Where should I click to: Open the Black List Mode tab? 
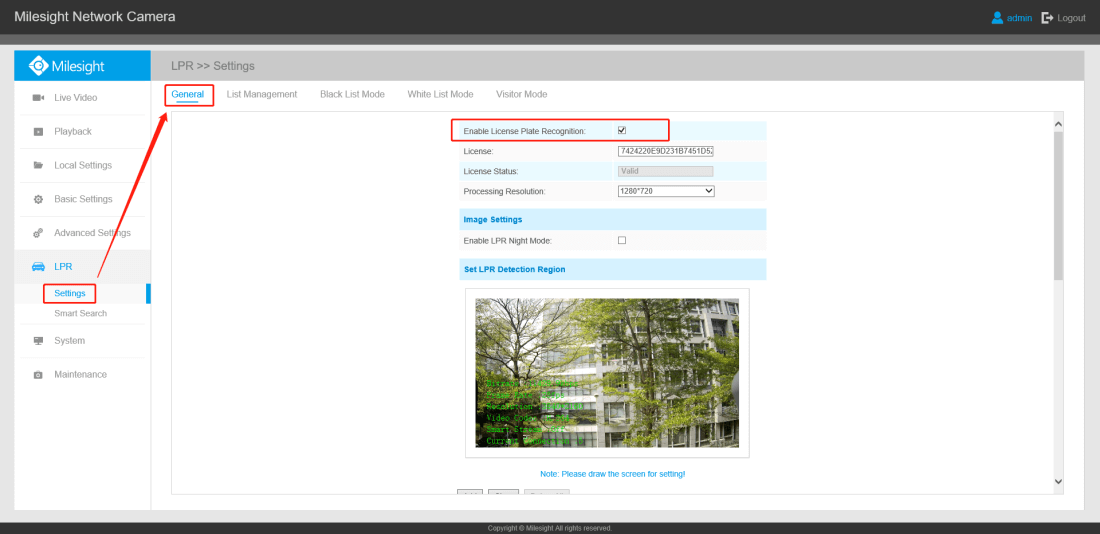[352, 94]
